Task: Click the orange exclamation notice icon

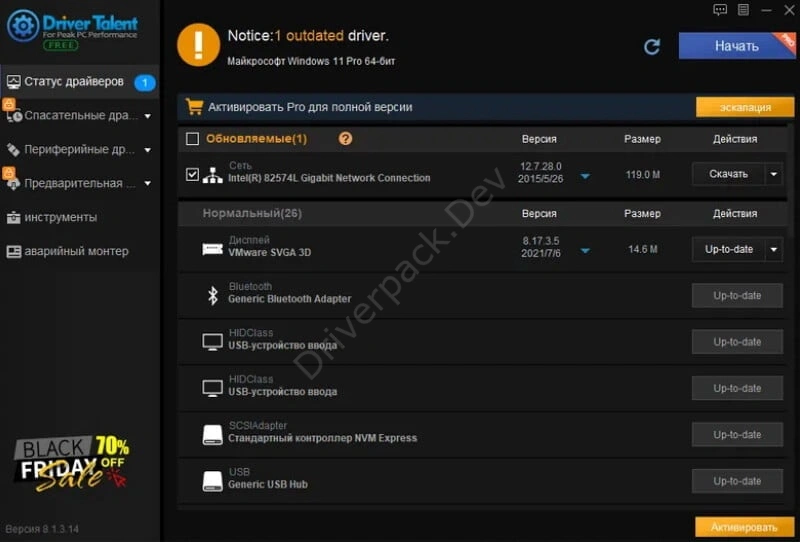Action: pyautogui.click(x=198, y=45)
